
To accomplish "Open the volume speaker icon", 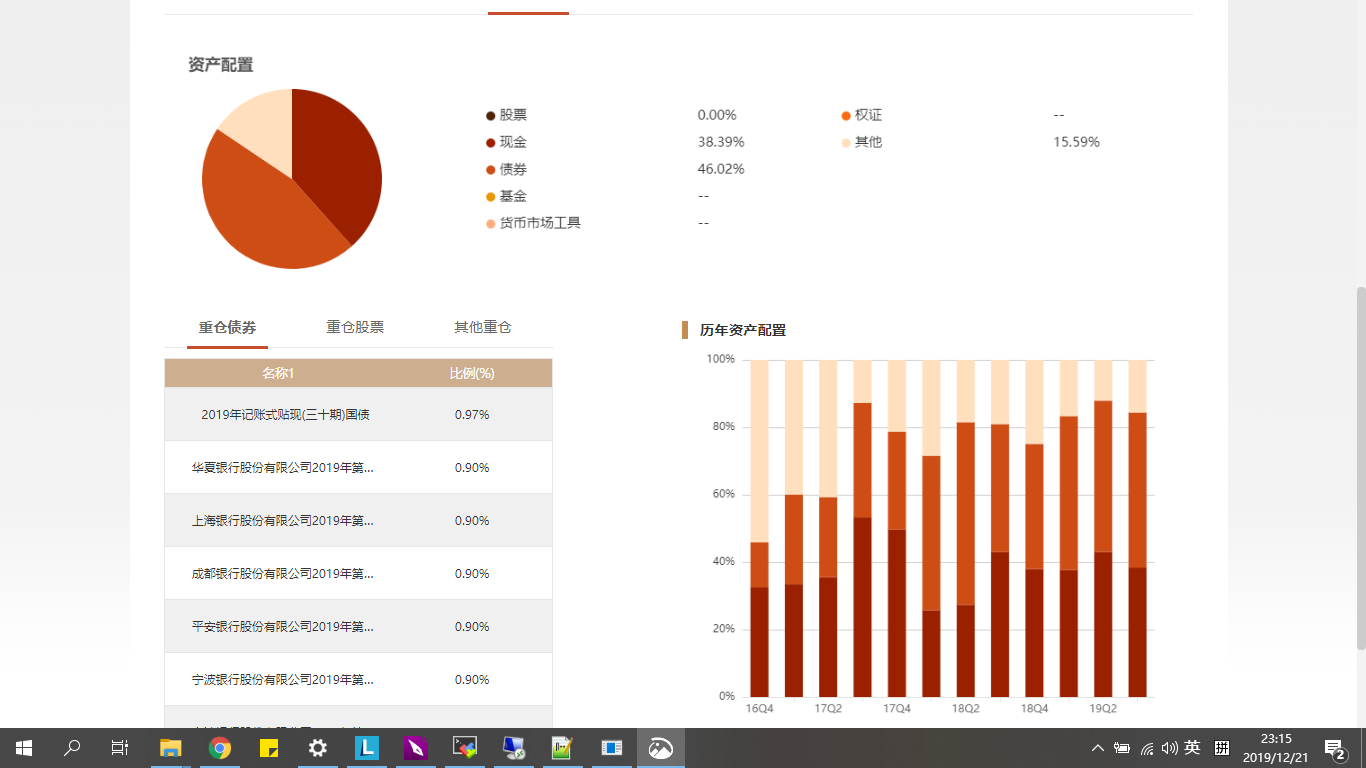I will [1169, 748].
